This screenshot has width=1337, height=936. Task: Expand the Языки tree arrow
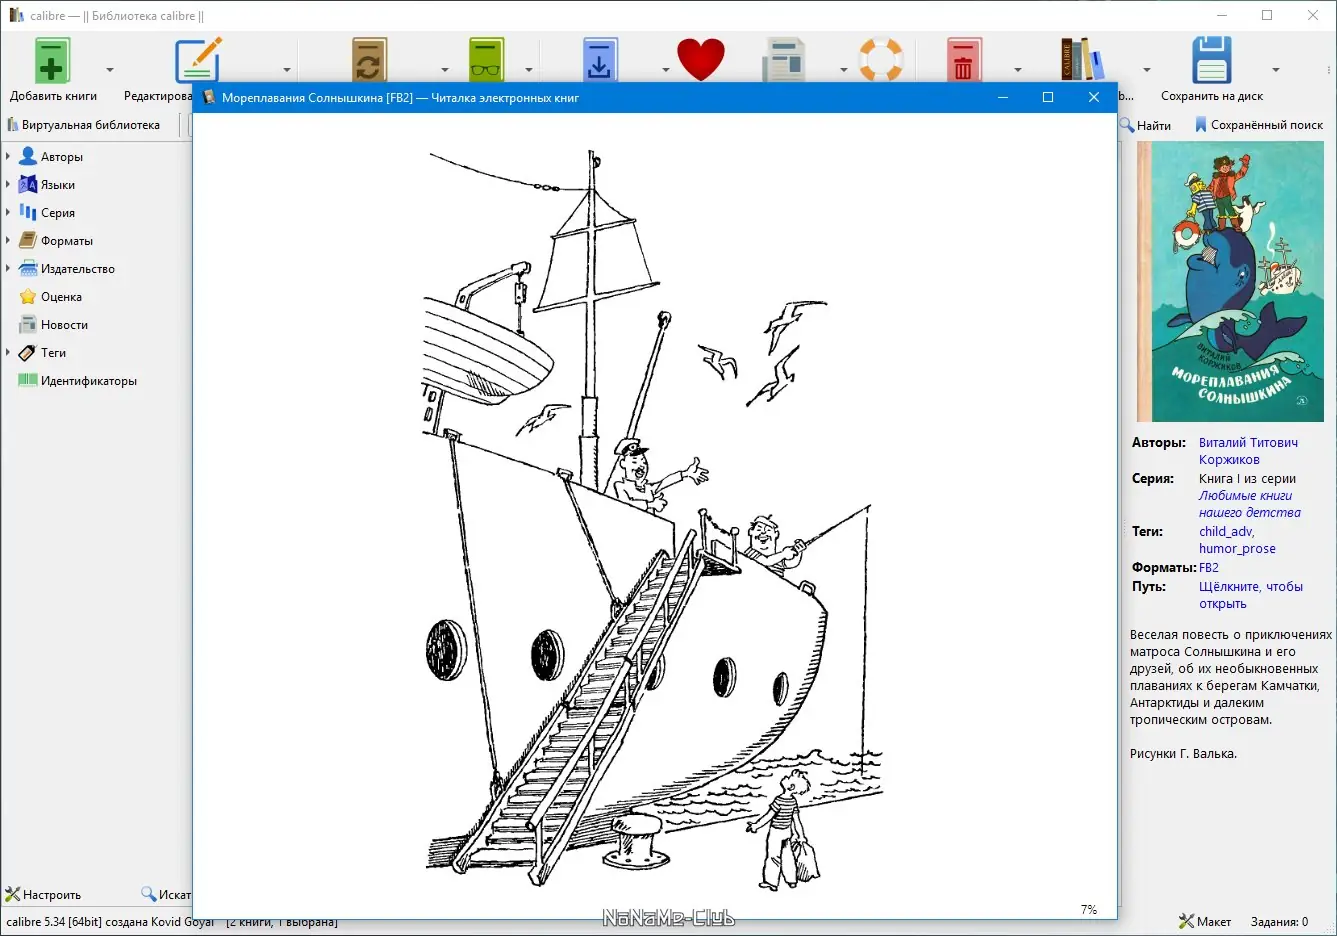8,185
